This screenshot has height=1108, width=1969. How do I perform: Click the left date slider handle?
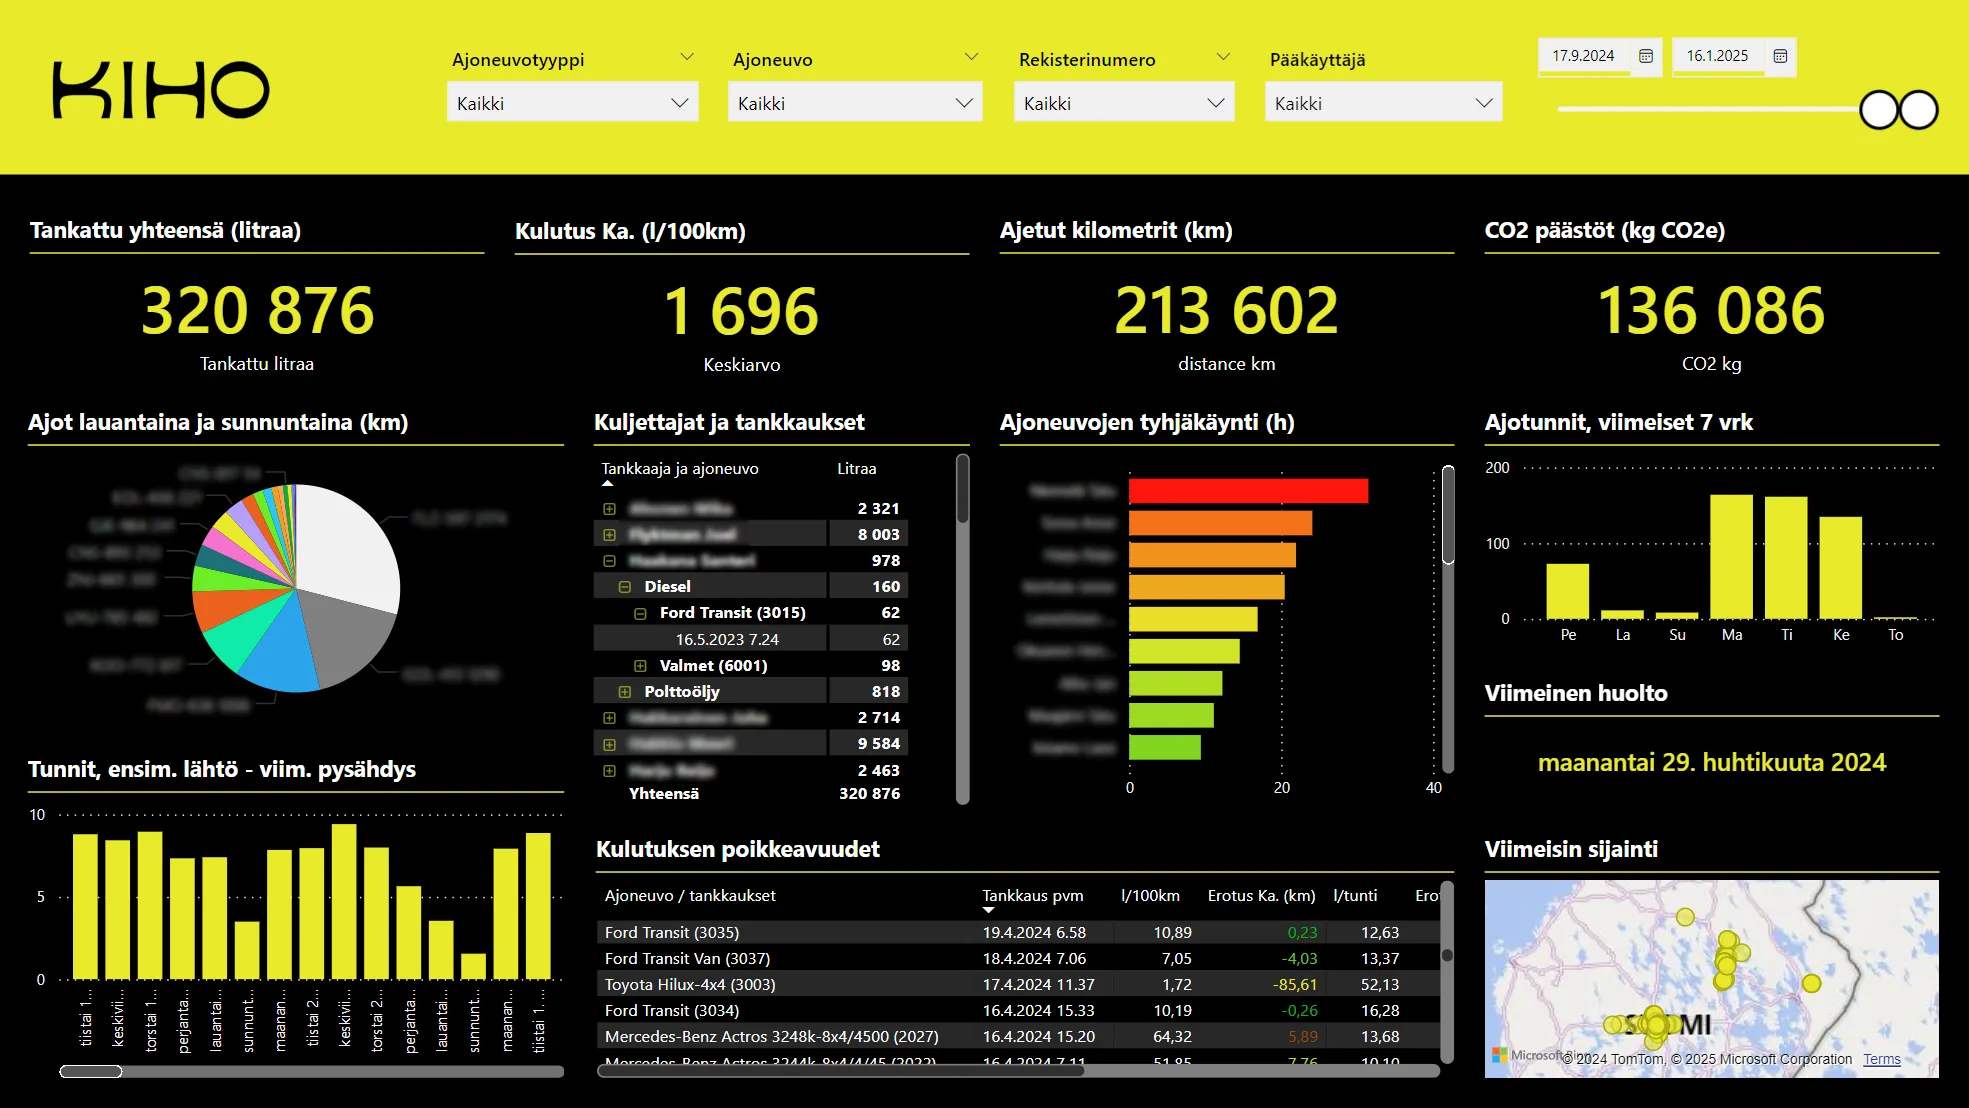click(x=1879, y=110)
